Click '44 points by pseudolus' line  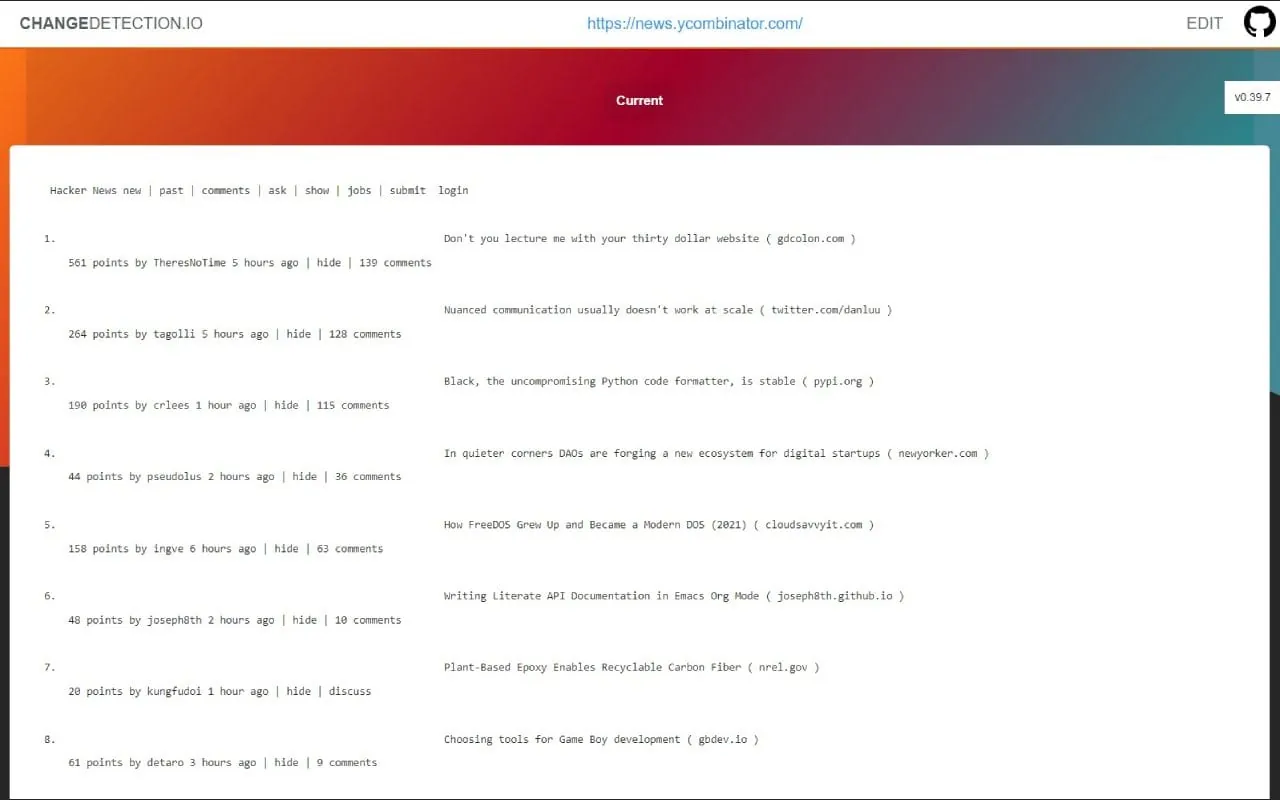[235, 477]
